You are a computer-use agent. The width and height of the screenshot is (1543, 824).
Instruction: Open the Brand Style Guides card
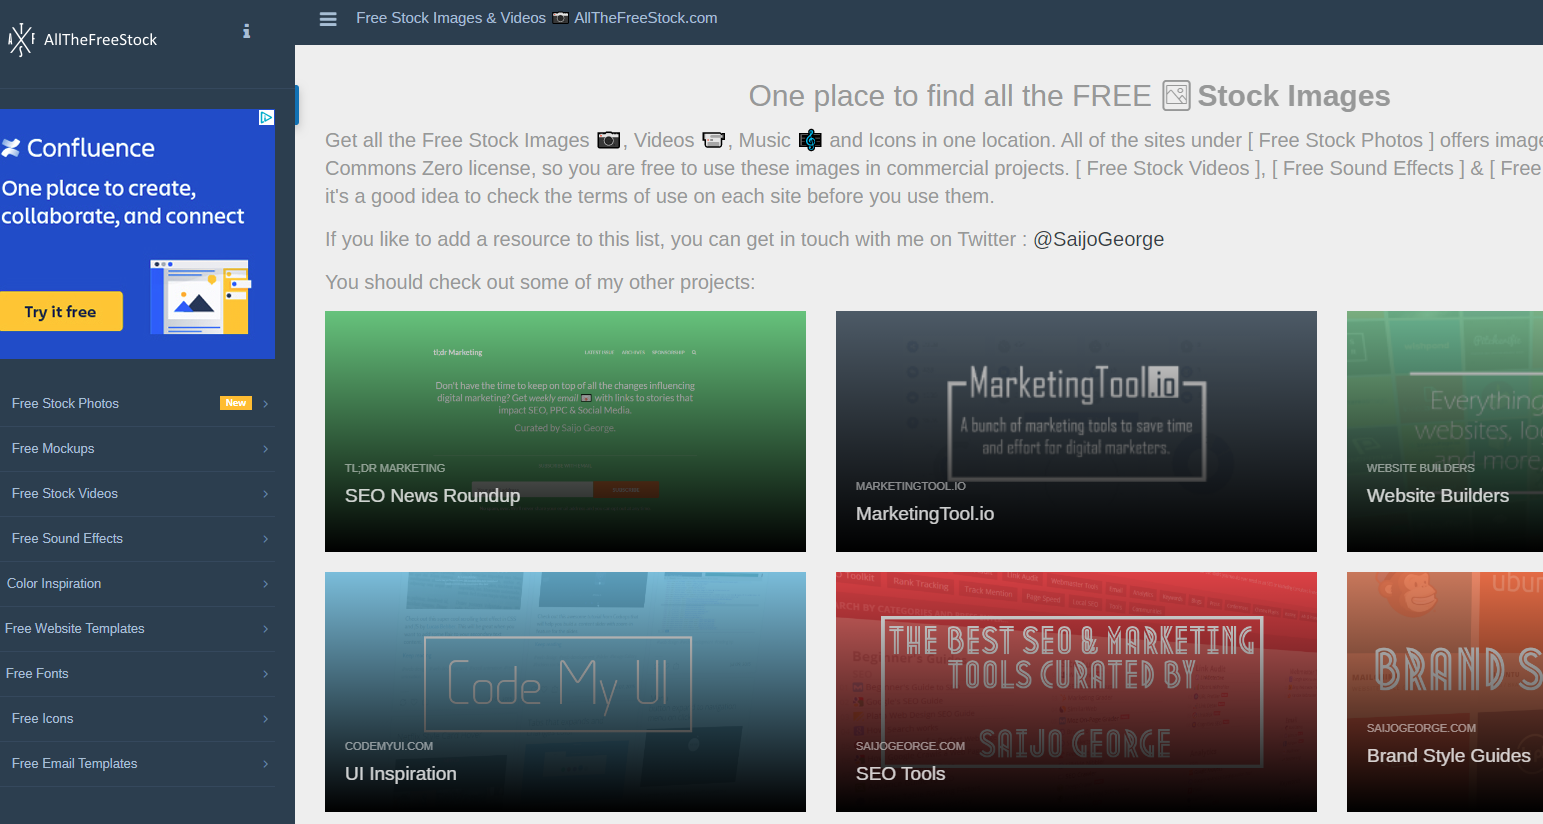(x=1445, y=692)
